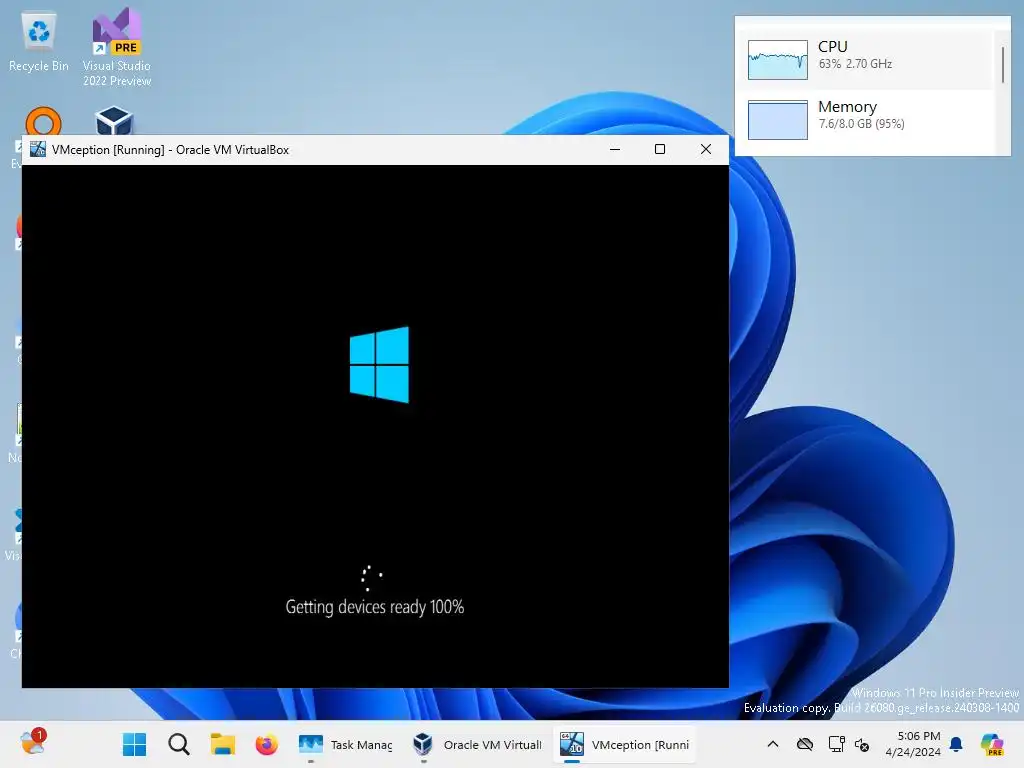Click the VMception [Running] taskbar button
Screen dimensions: 1024x768
coord(625,744)
